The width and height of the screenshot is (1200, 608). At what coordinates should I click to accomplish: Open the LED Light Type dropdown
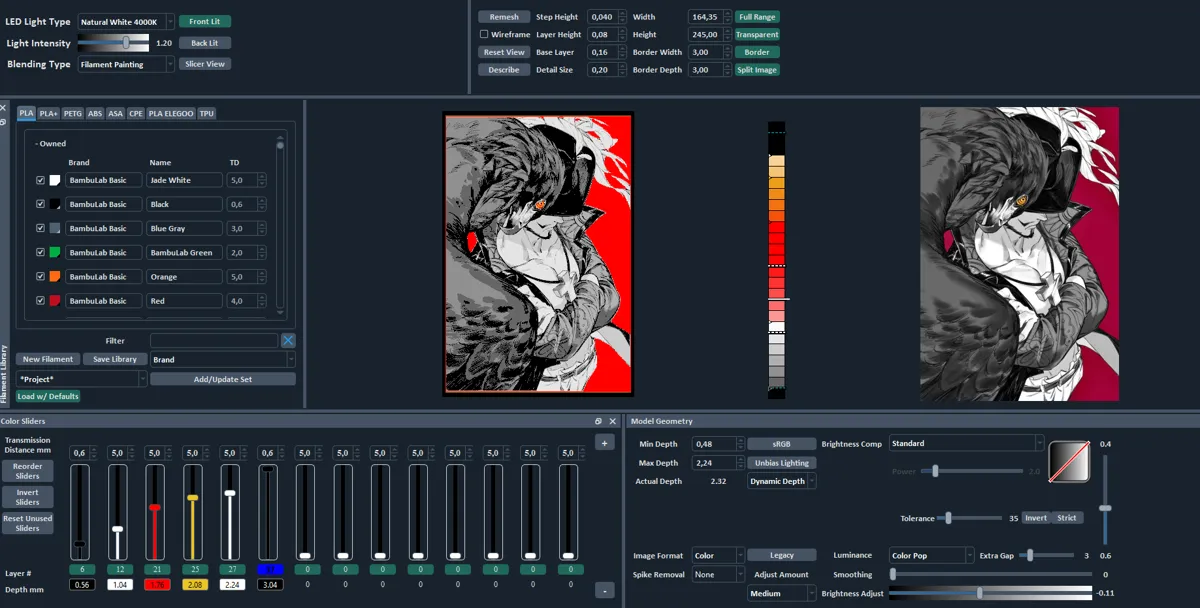click(126, 21)
